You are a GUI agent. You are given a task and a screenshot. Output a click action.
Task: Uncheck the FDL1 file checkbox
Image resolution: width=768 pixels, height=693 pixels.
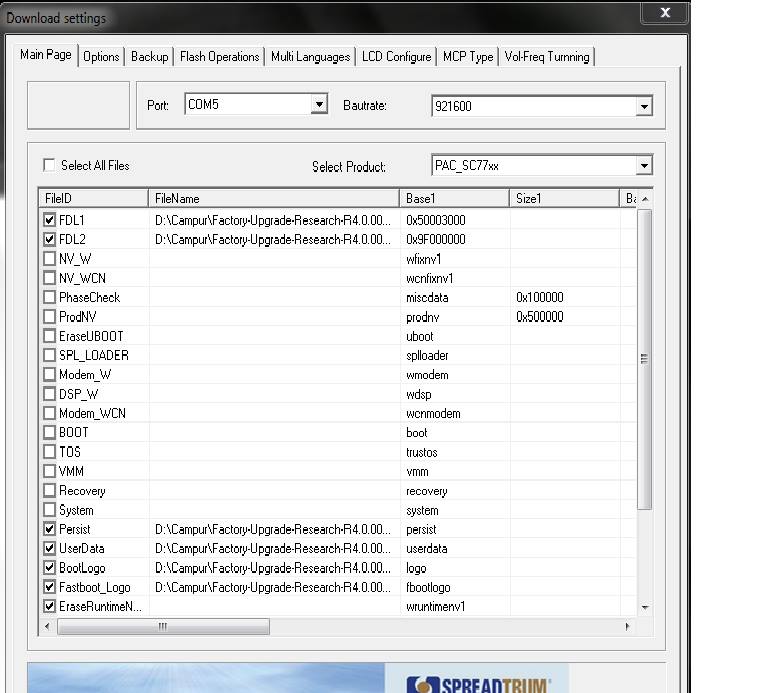[x=49, y=220]
